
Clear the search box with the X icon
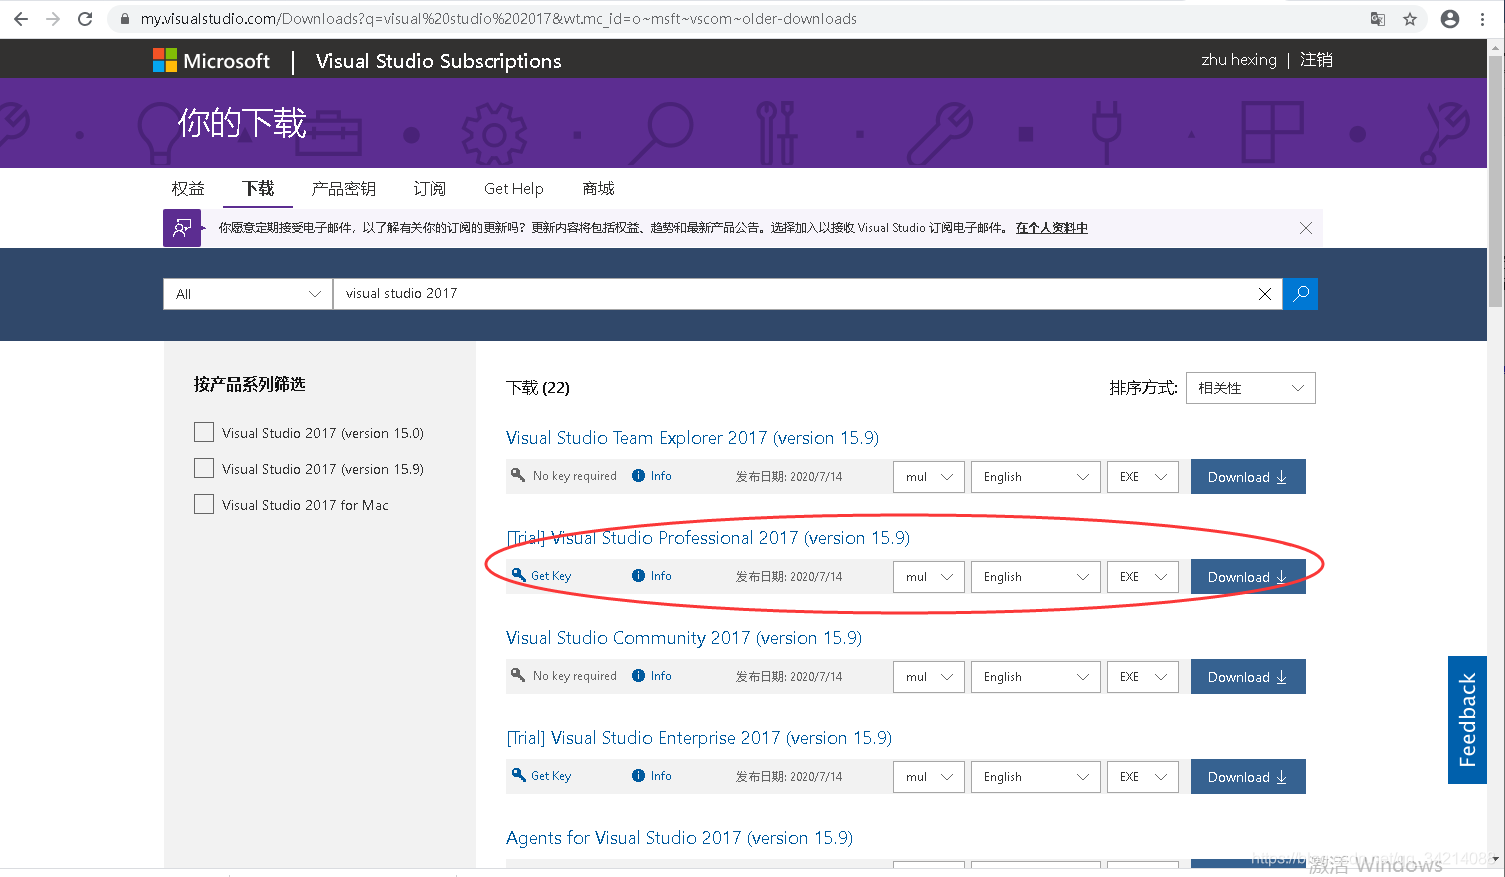[1265, 294]
